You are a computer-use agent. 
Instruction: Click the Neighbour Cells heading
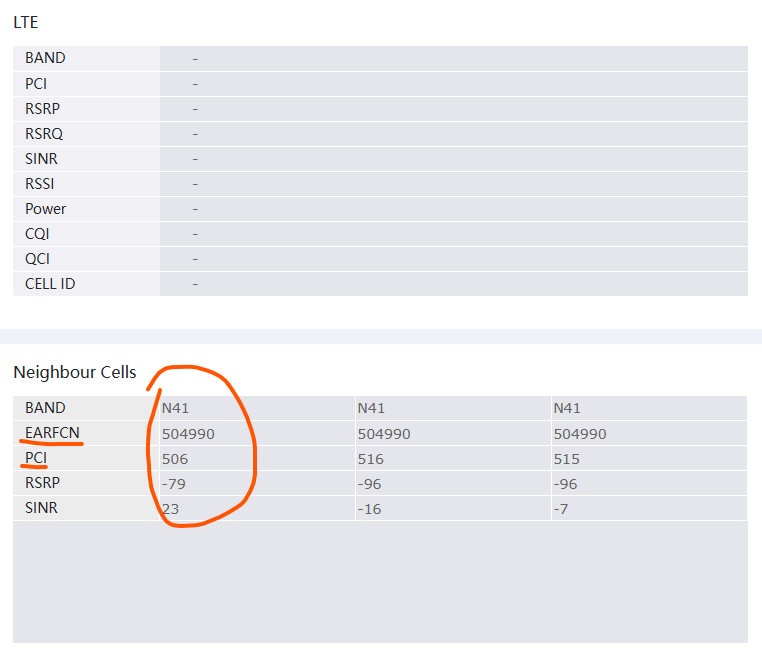tap(75, 372)
